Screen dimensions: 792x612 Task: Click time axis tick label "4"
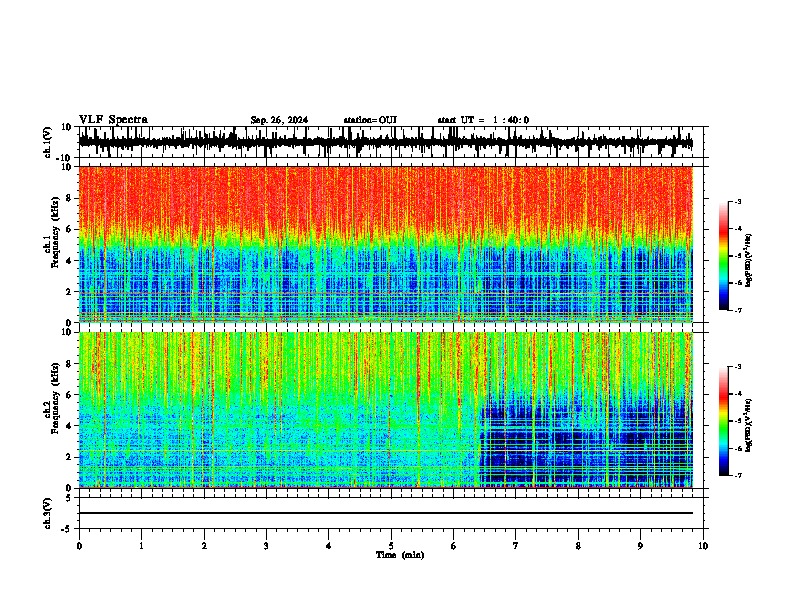(329, 546)
